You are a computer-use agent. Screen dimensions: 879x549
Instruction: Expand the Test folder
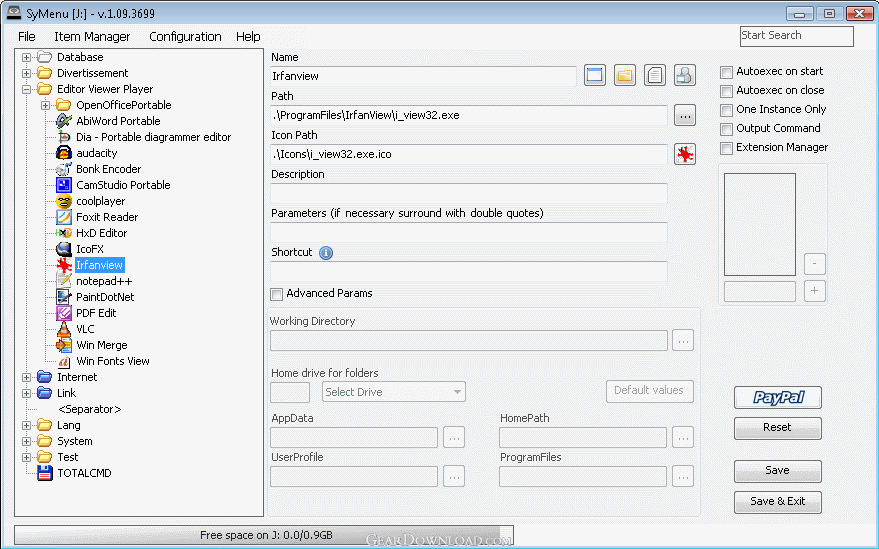pyautogui.click(x=26, y=458)
